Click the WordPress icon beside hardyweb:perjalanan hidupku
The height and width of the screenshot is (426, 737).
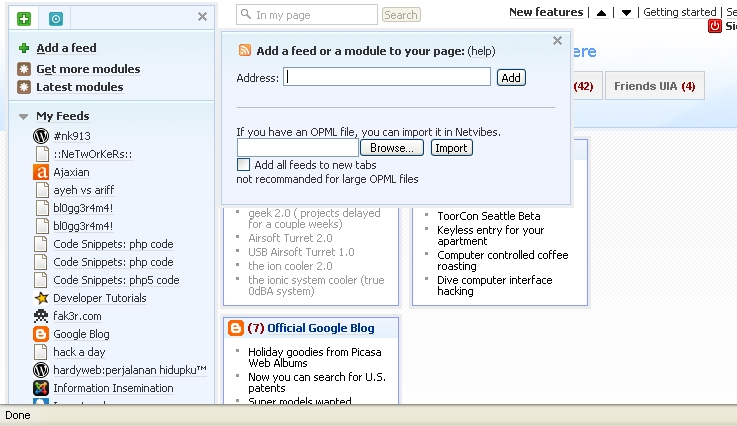pos(41,370)
